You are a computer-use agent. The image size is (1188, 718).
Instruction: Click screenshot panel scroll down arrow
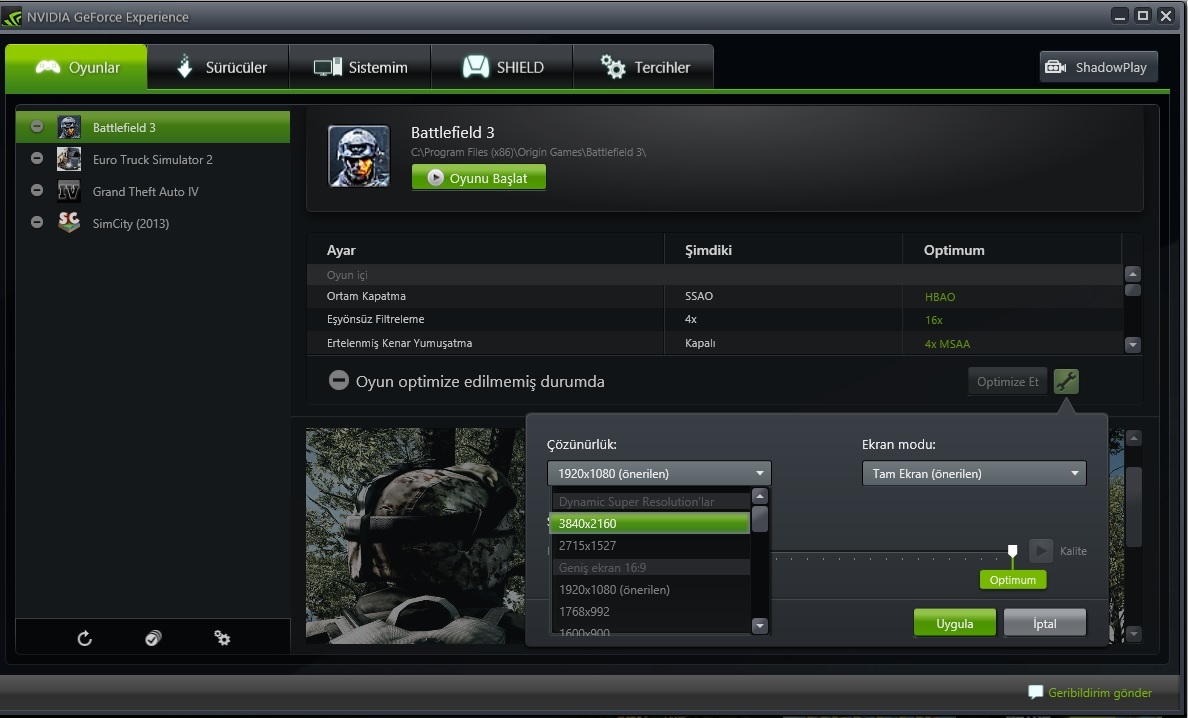[1133, 634]
